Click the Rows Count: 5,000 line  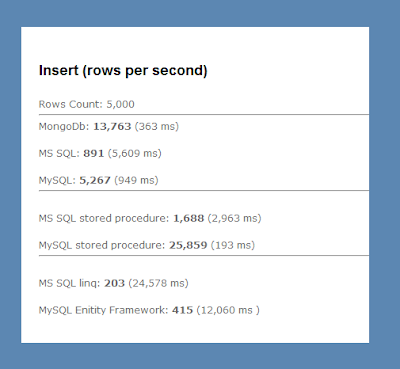pos(87,104)
